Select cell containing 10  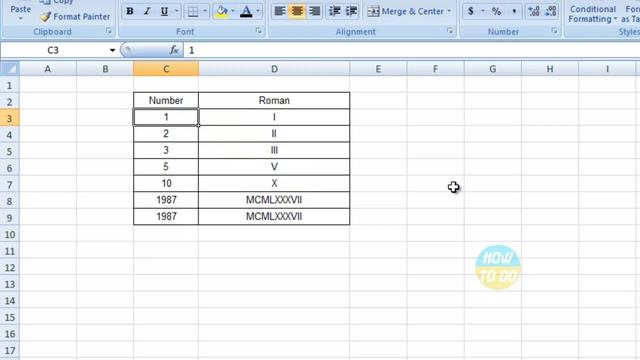pos(166,183)
